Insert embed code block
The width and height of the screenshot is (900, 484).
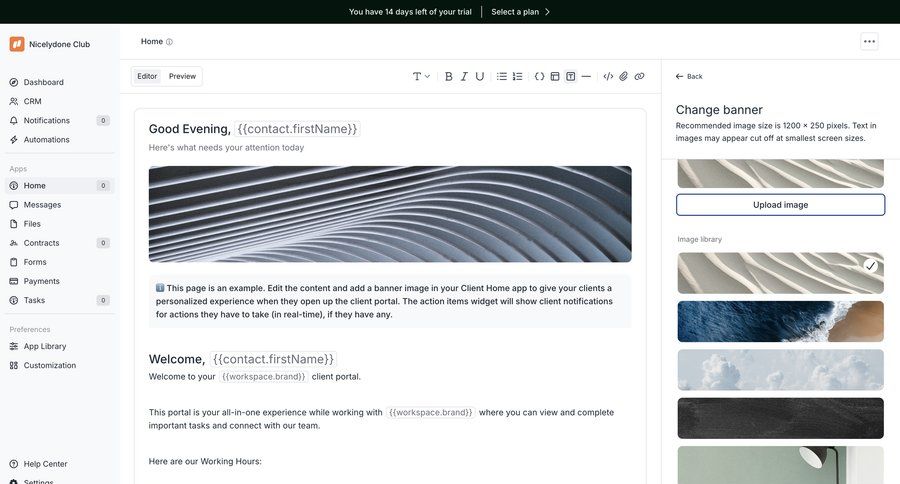(x=608, y=76)
